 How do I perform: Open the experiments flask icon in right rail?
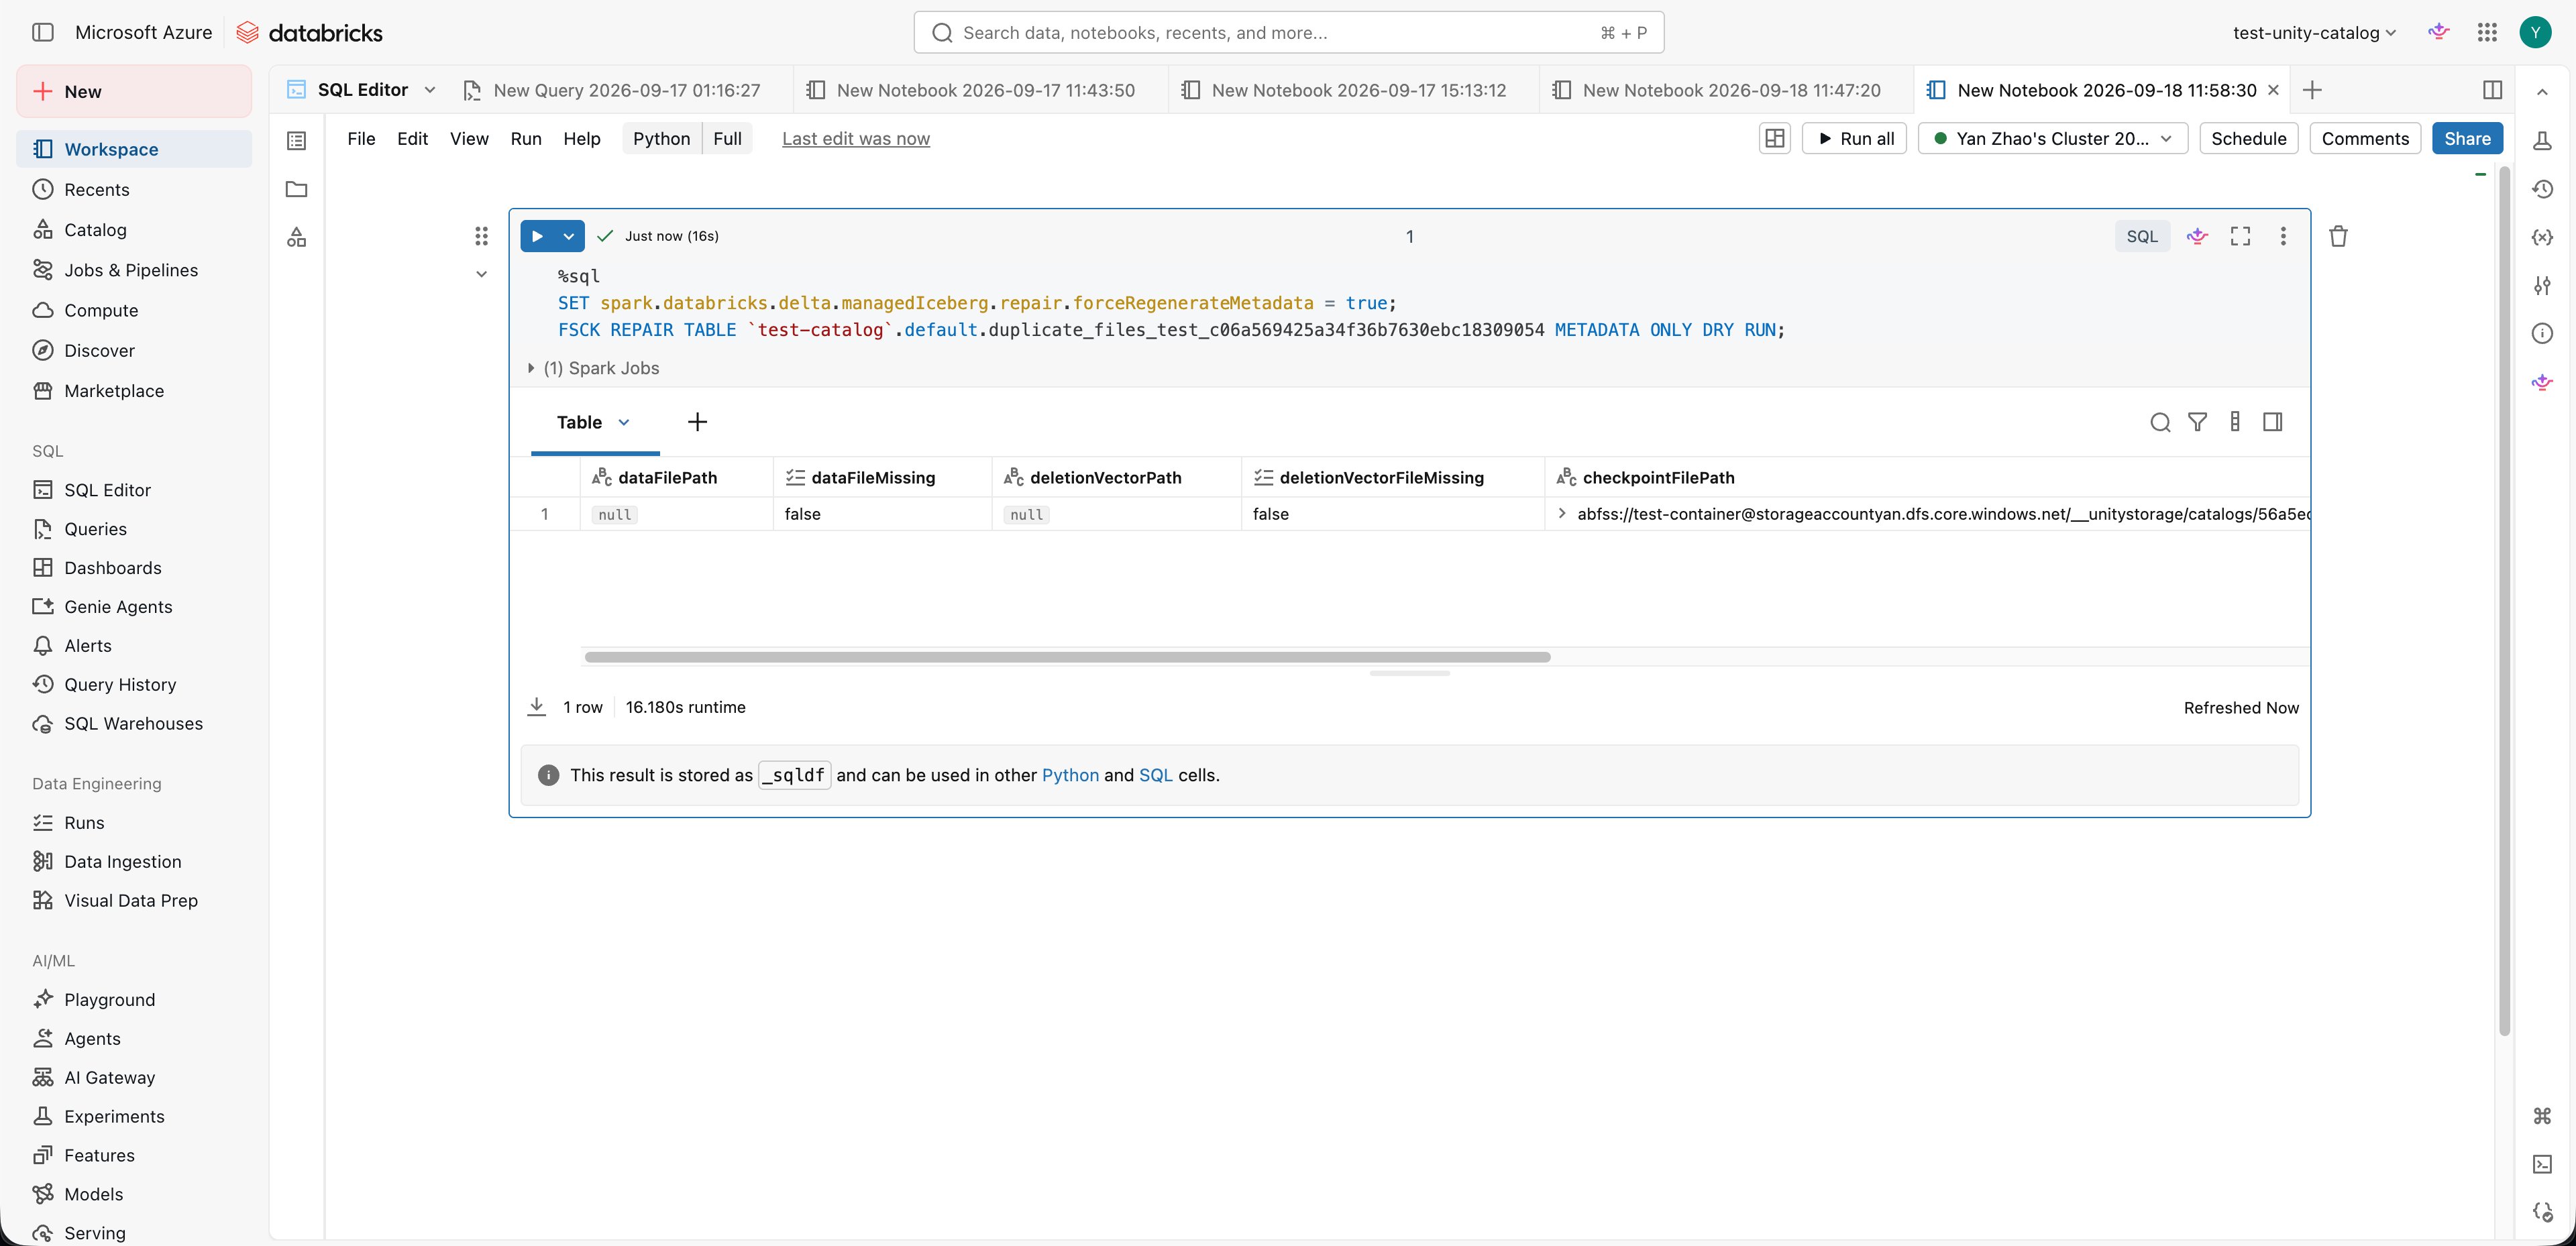(2542, 140)
